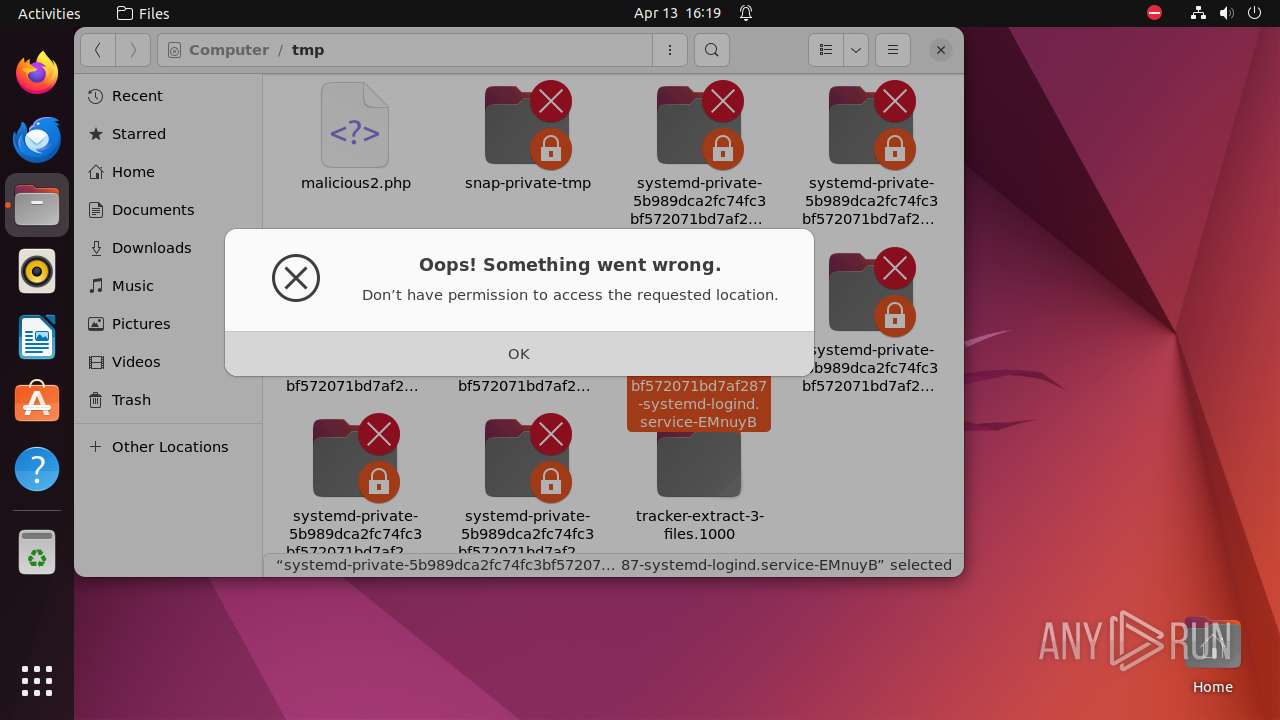Screen dimensions: 1280x720
Task: Open the Files hamburger menu
Action: tap(893, 50)
